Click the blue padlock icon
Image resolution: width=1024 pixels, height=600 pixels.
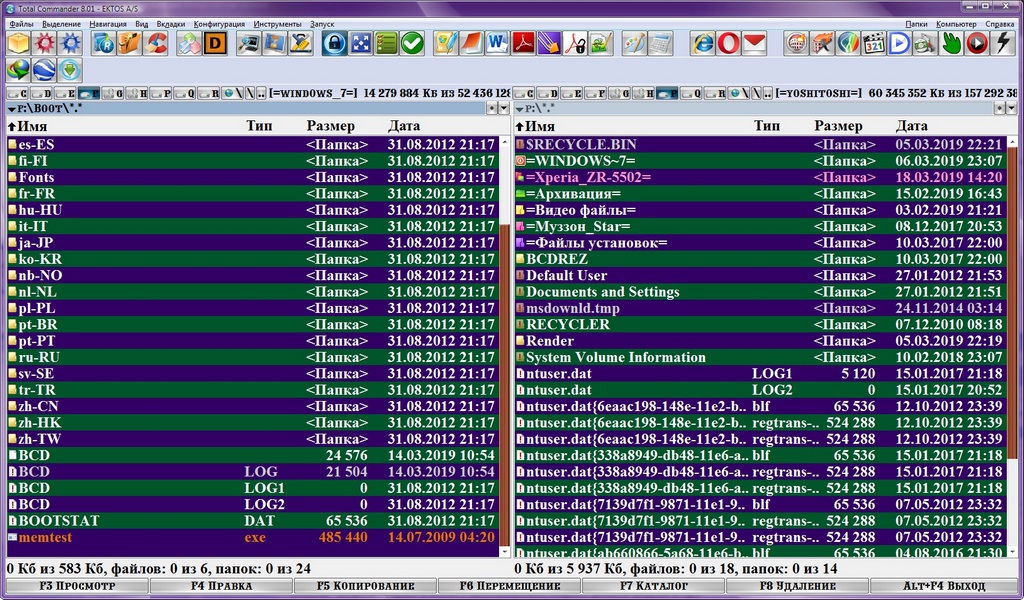[x=334, y=43]
